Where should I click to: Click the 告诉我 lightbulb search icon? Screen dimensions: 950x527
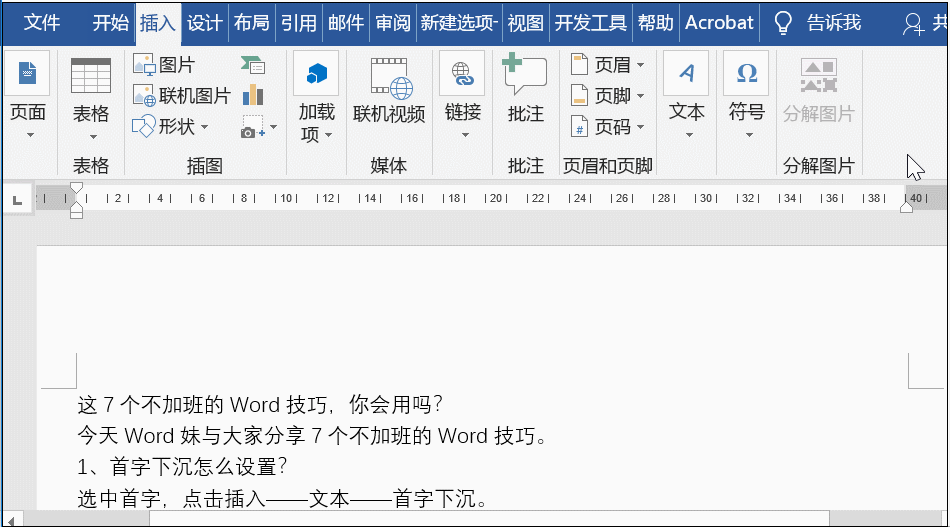(783, 23)
